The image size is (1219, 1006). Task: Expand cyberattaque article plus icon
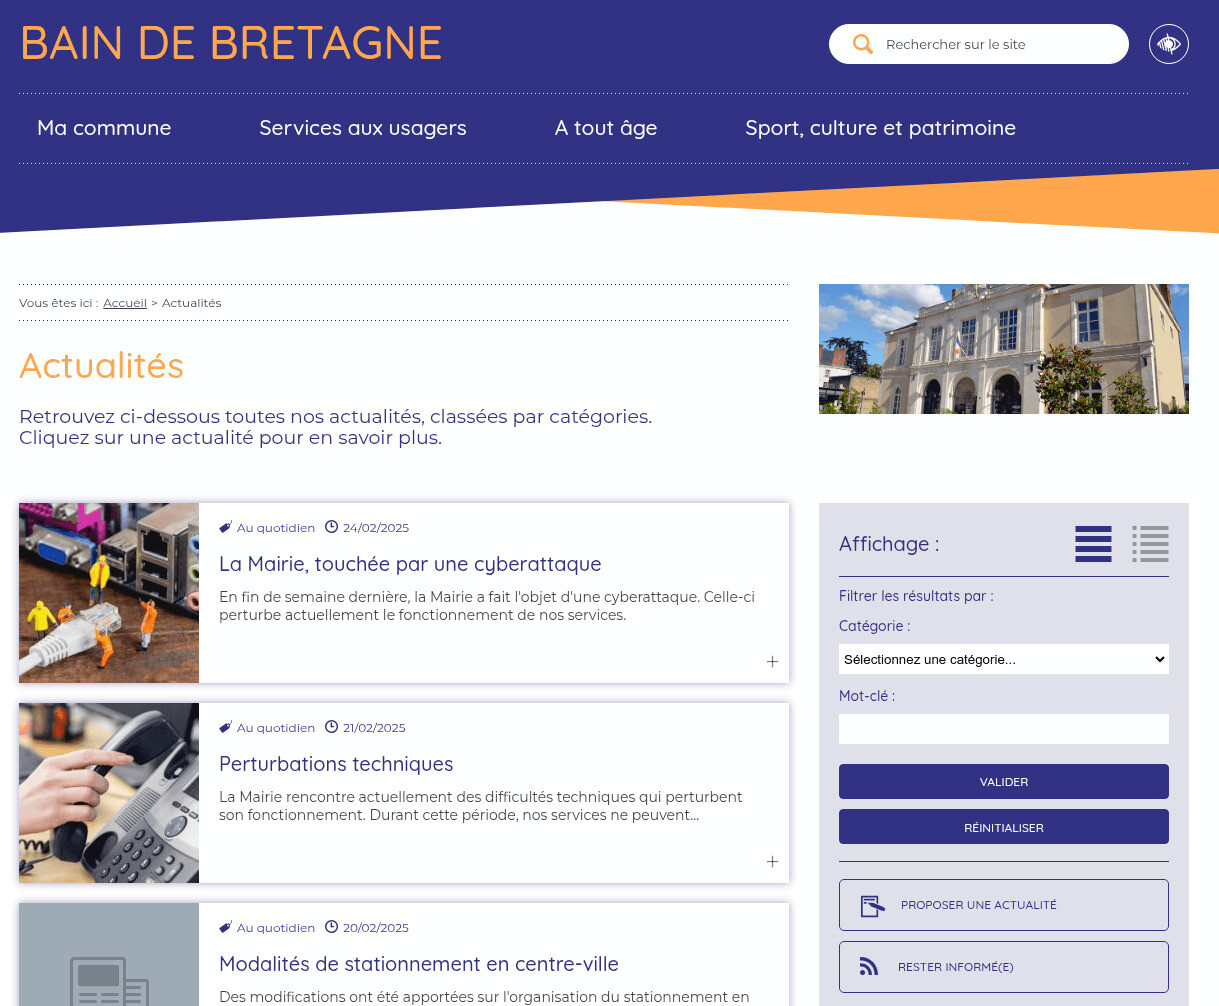(772, 662)
